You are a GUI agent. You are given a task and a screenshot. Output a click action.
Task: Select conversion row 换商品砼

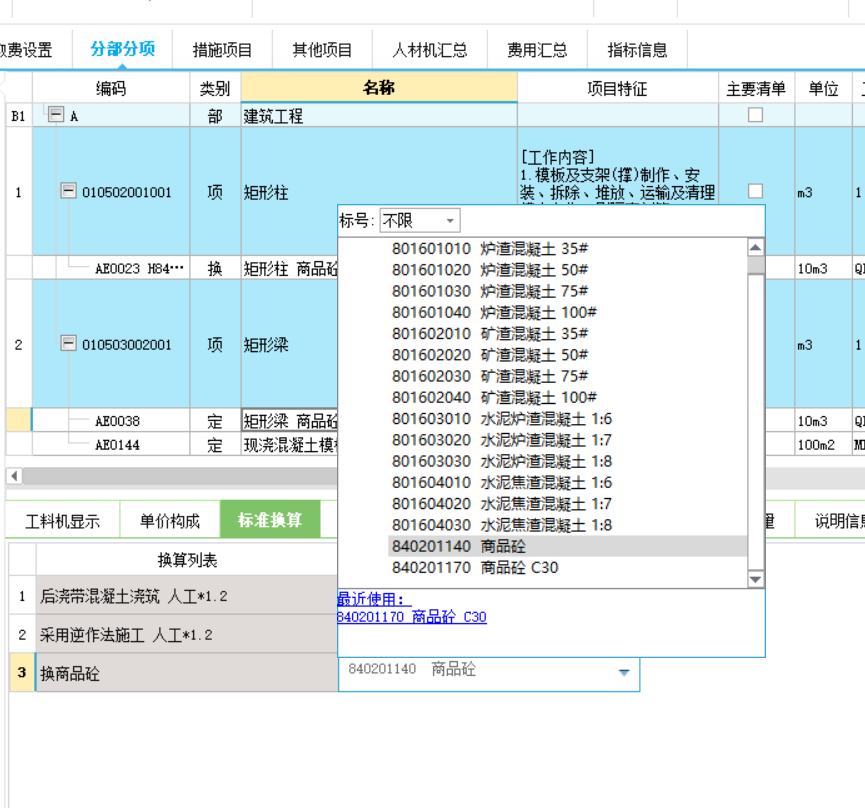coord(186,673)
